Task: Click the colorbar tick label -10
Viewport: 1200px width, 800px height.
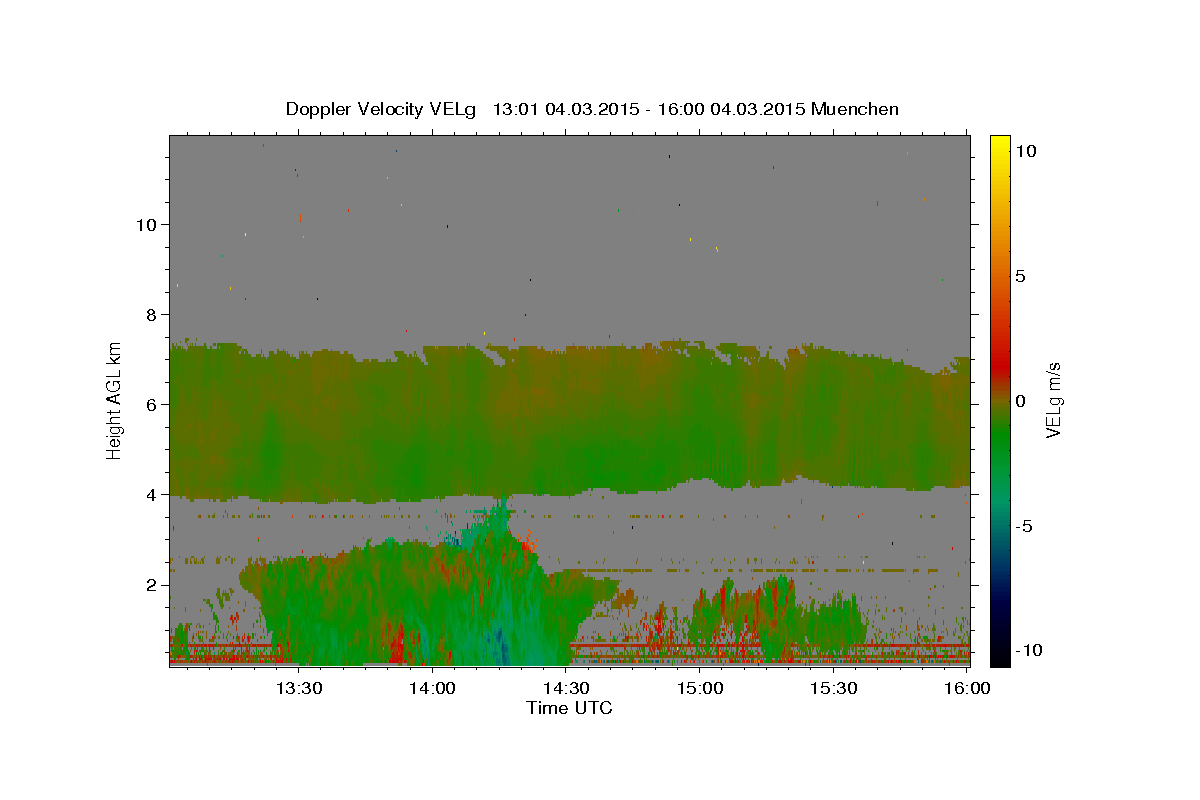Action: [x=1028, y=650]
